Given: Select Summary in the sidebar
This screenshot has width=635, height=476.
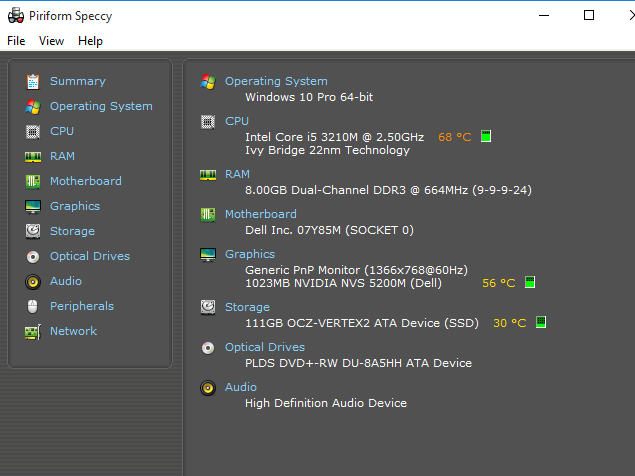Looking at the screenshot, I should 78,81.
